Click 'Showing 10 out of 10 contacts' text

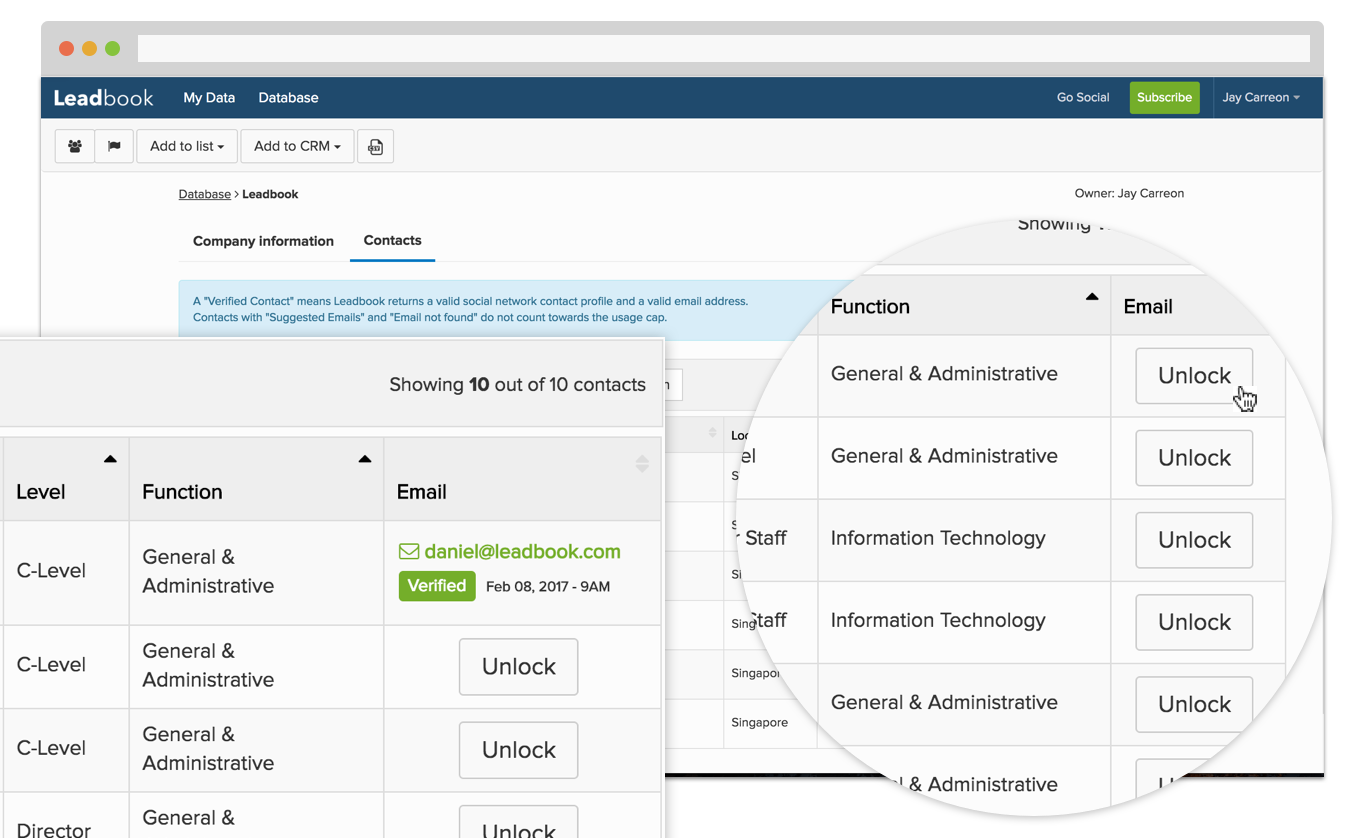(x=517, y=385)
